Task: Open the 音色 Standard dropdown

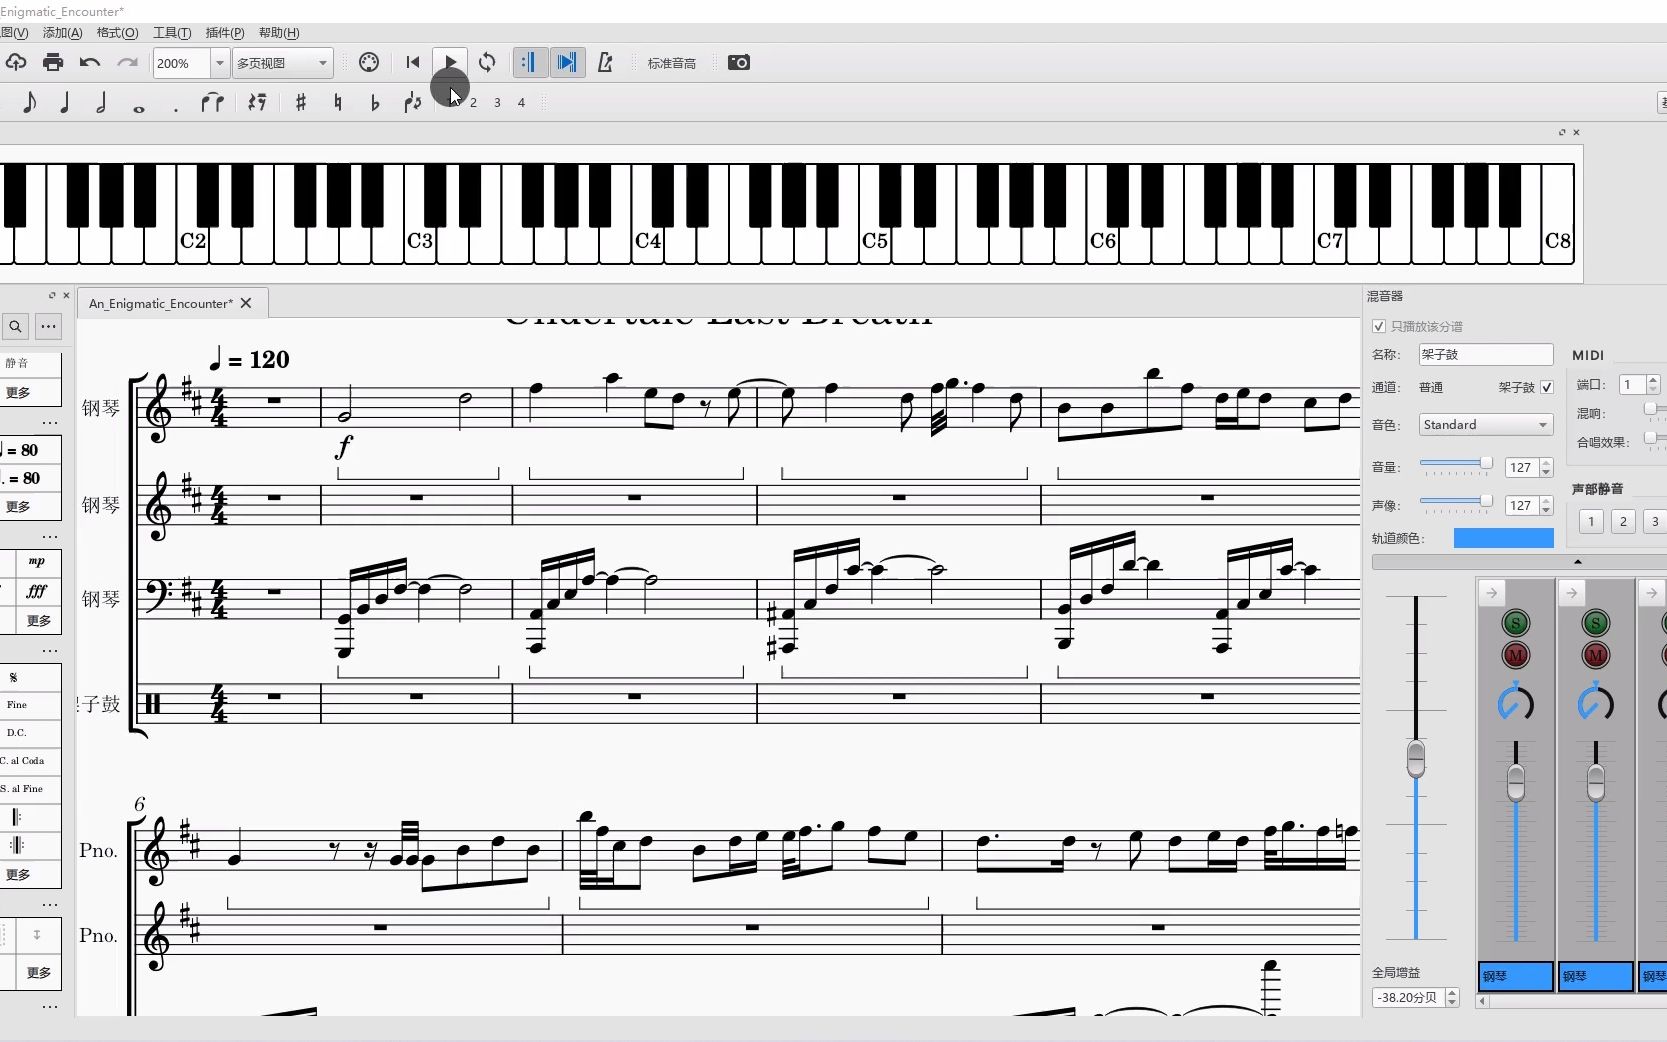Action: pos(1485,425)
